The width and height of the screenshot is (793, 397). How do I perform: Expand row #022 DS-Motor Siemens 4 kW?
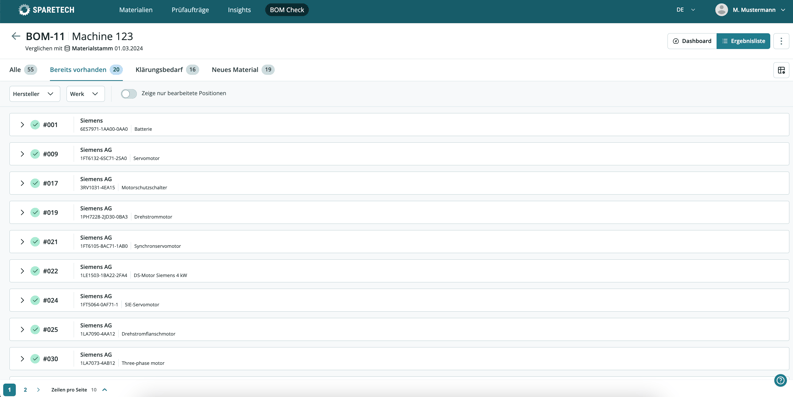click(x=22, y=271)
